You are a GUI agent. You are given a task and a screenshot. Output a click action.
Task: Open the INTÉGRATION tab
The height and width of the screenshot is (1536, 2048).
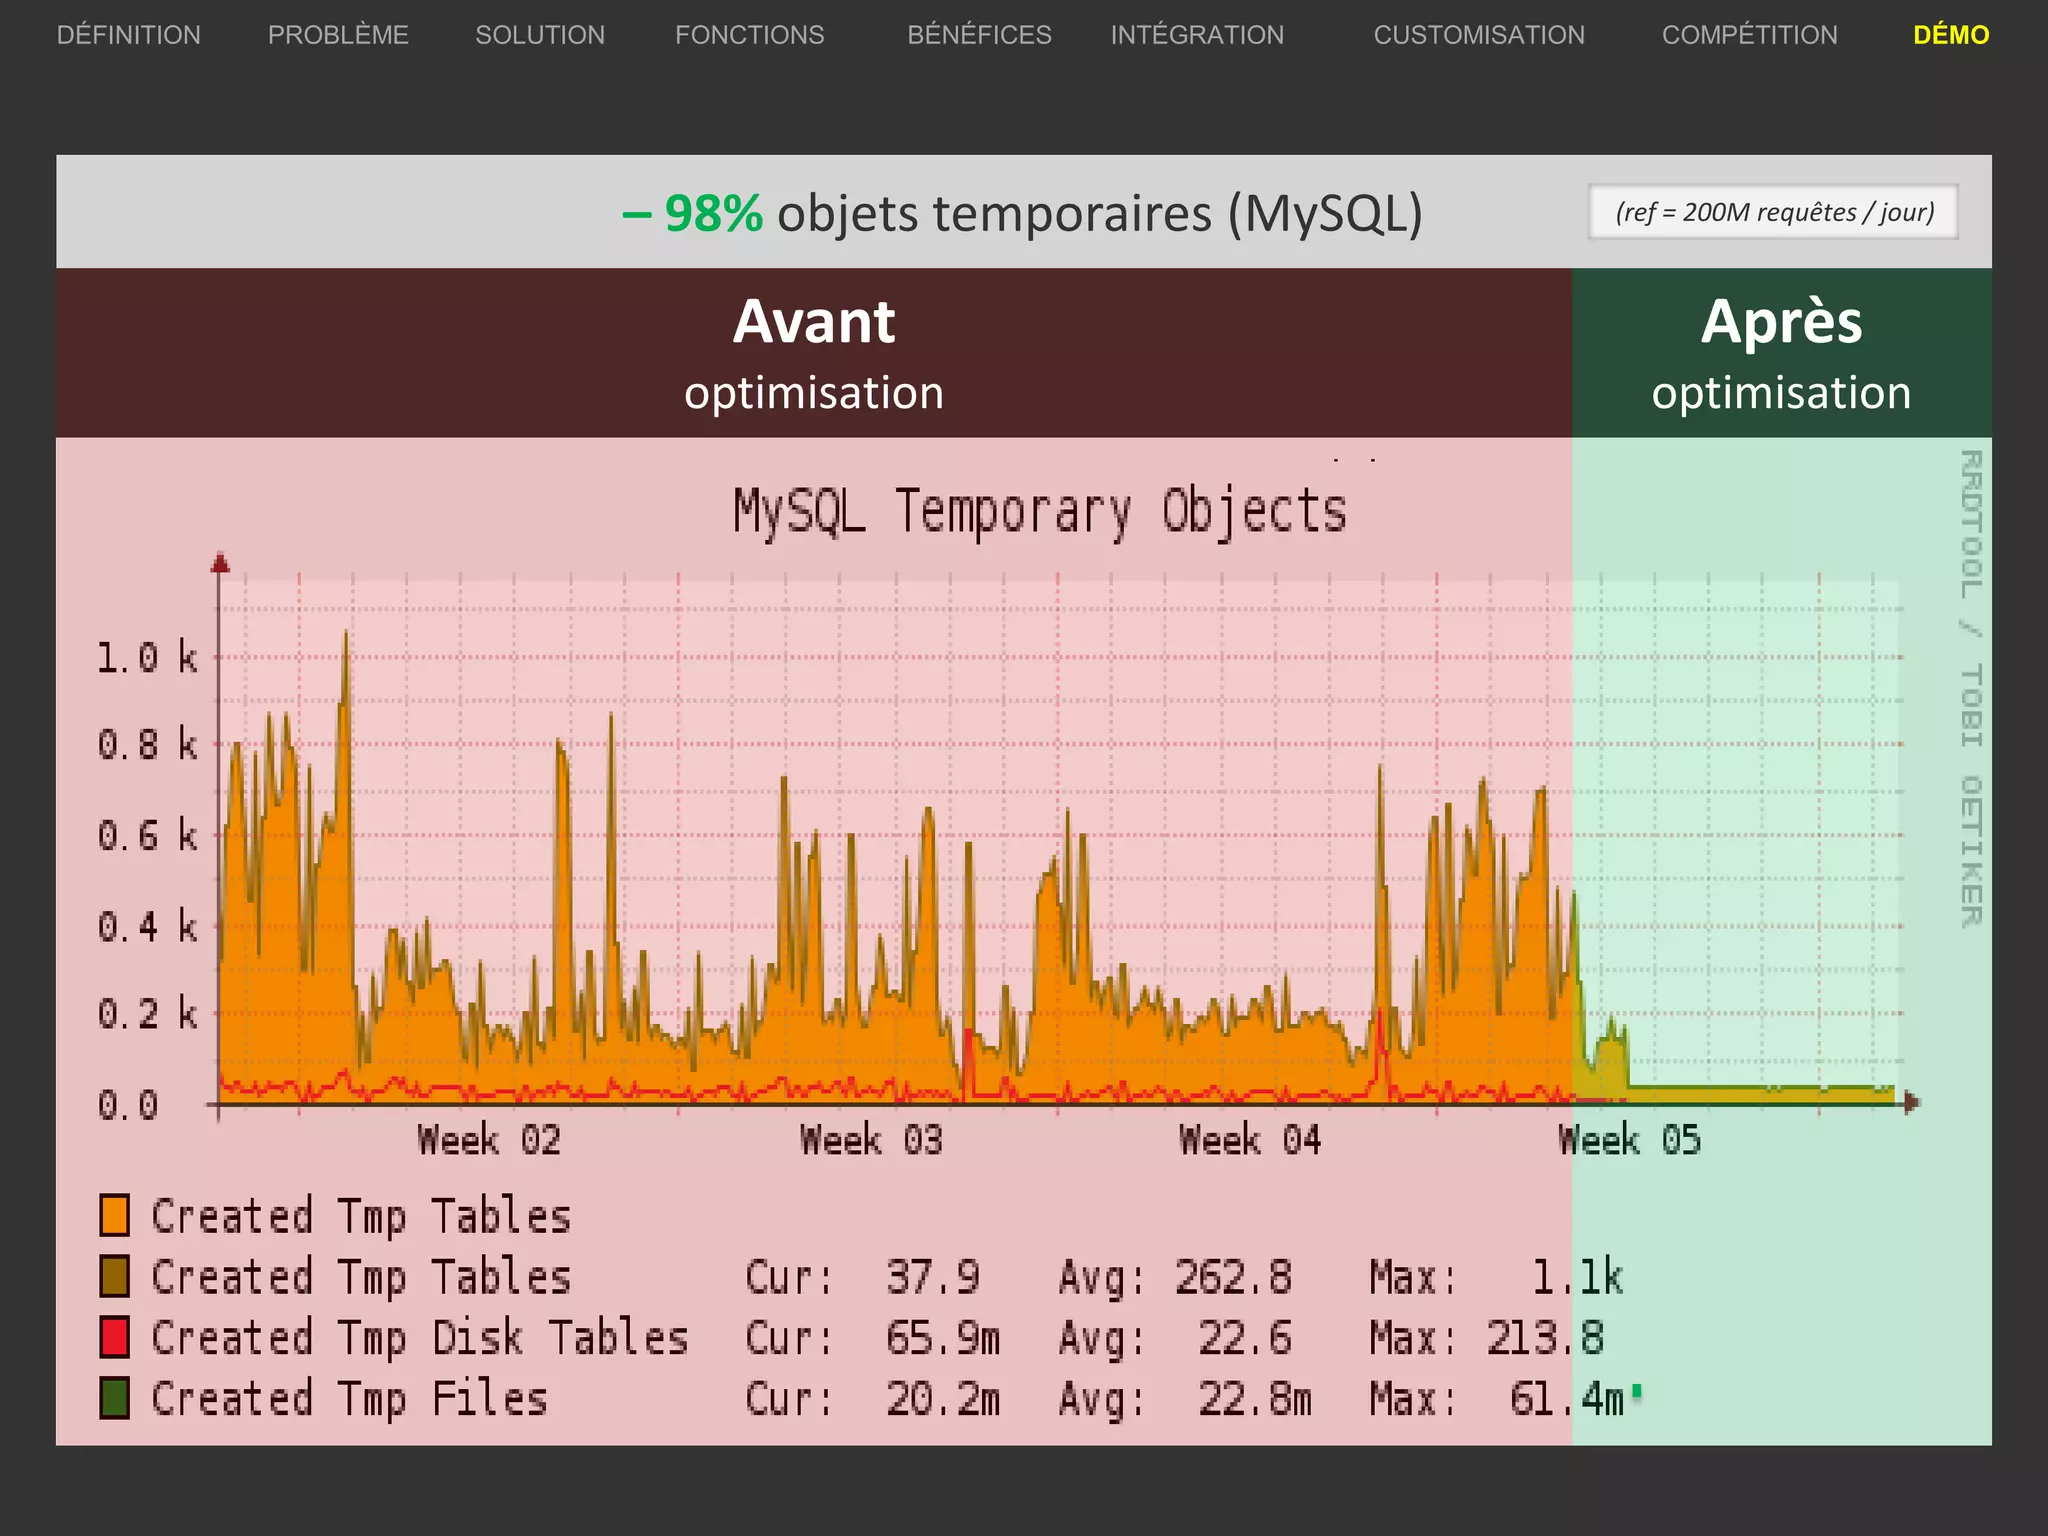1197,35
